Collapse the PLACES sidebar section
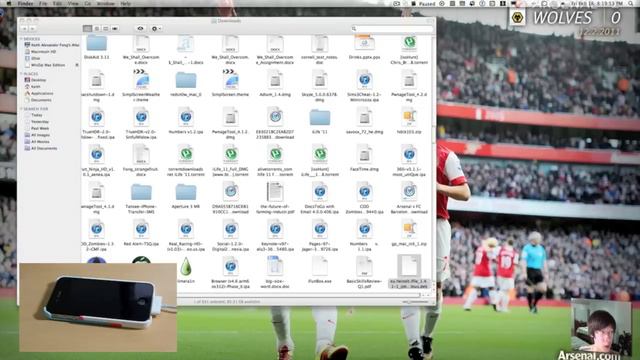This screenshot has width=640, height=360. 21,73
